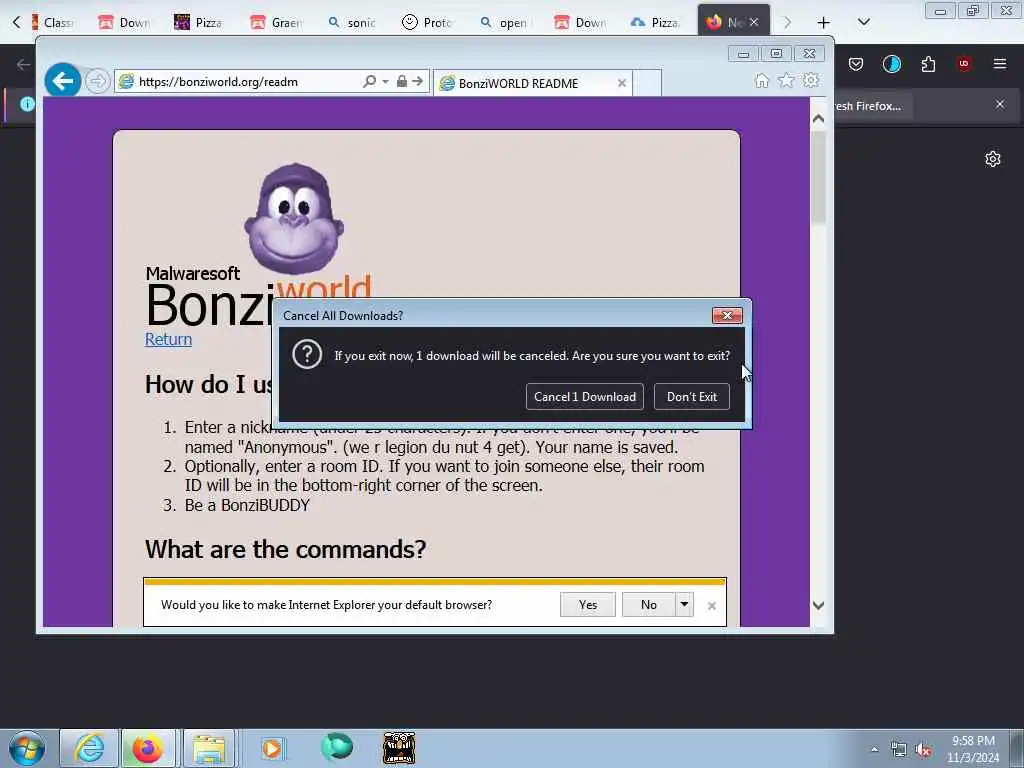Screen dimensions: 1024x768
Task: Open a new Firefox tab with plus
Action: [823, 22]
